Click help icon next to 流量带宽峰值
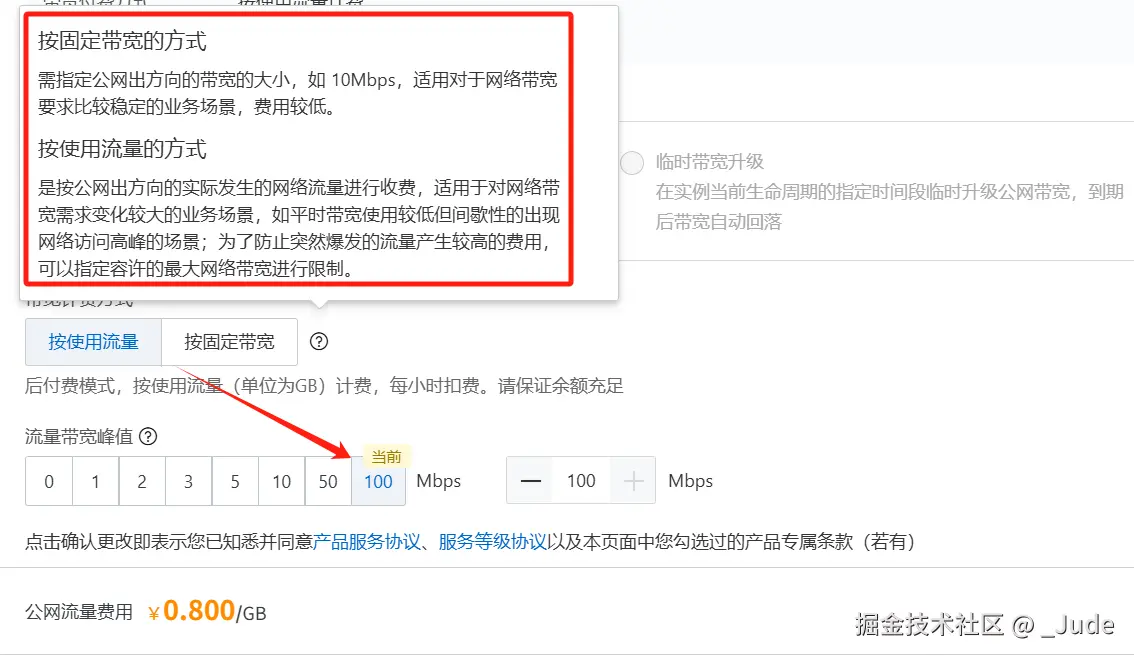The width and height of the screenshot is (1134, 658). (x=148, y=437)
